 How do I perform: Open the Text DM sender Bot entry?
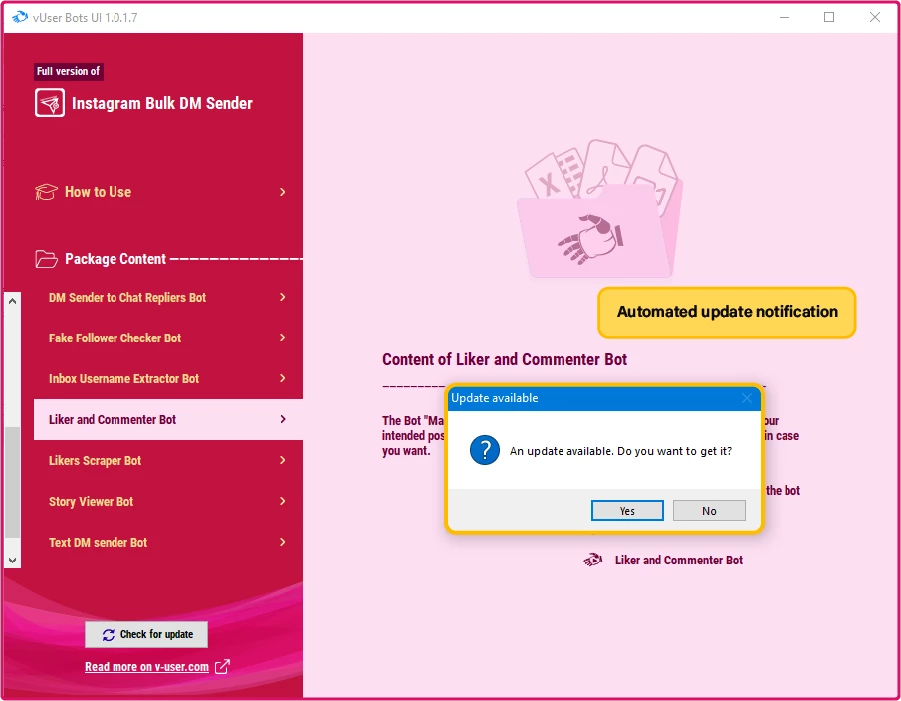point(168,542)
